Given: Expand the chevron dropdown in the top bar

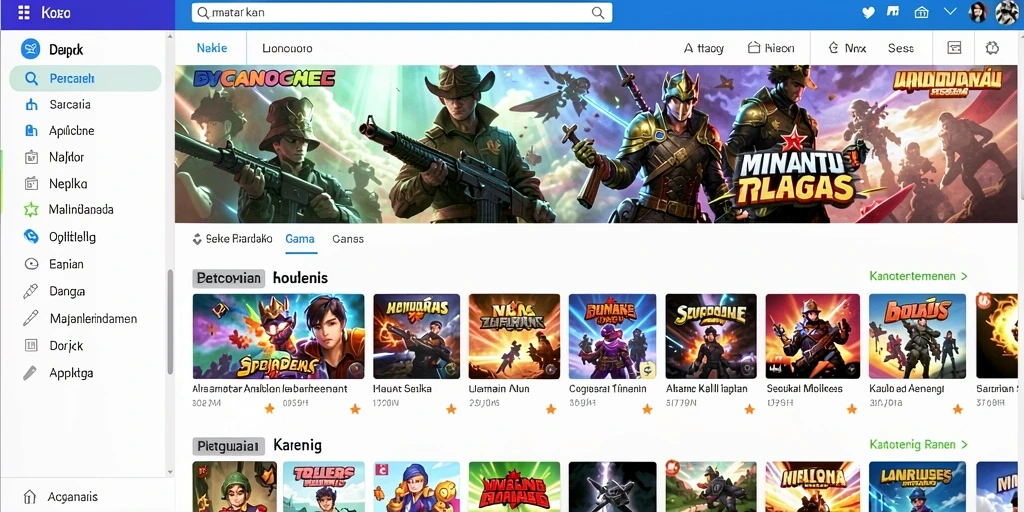Looking at the screenshot, I should pyautogui.click(x=950, y=12).
